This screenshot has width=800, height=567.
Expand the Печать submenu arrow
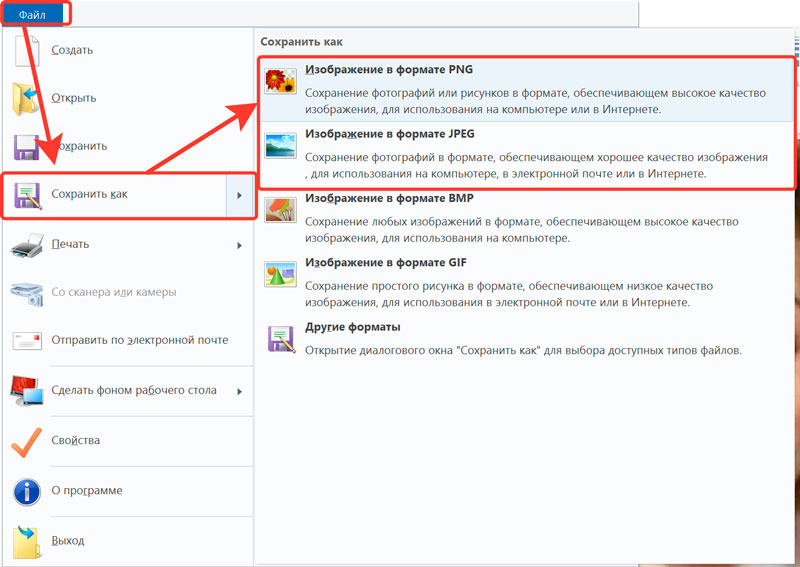click(x=239, y=245)
